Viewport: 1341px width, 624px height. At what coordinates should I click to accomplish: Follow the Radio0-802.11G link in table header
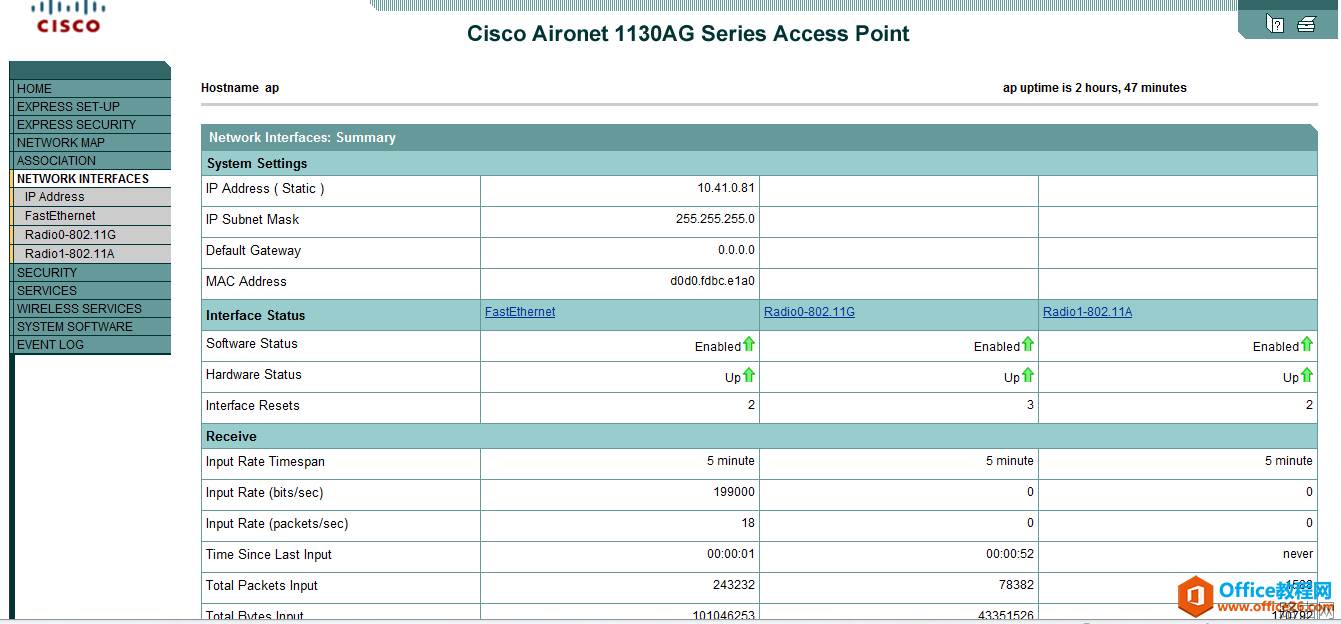[x=809, y=312]
